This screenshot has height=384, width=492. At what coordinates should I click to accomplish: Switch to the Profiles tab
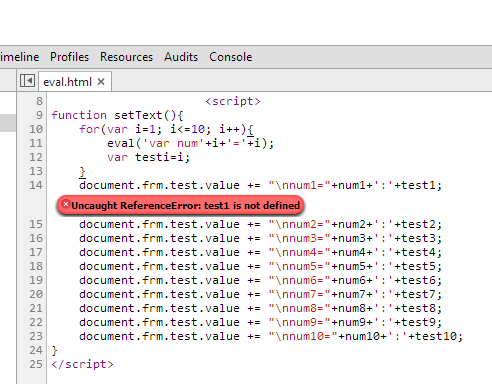click(x=69, y=57)
